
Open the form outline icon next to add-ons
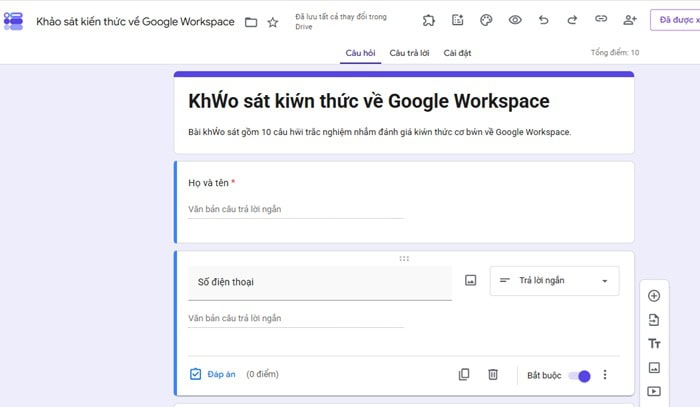458,20
